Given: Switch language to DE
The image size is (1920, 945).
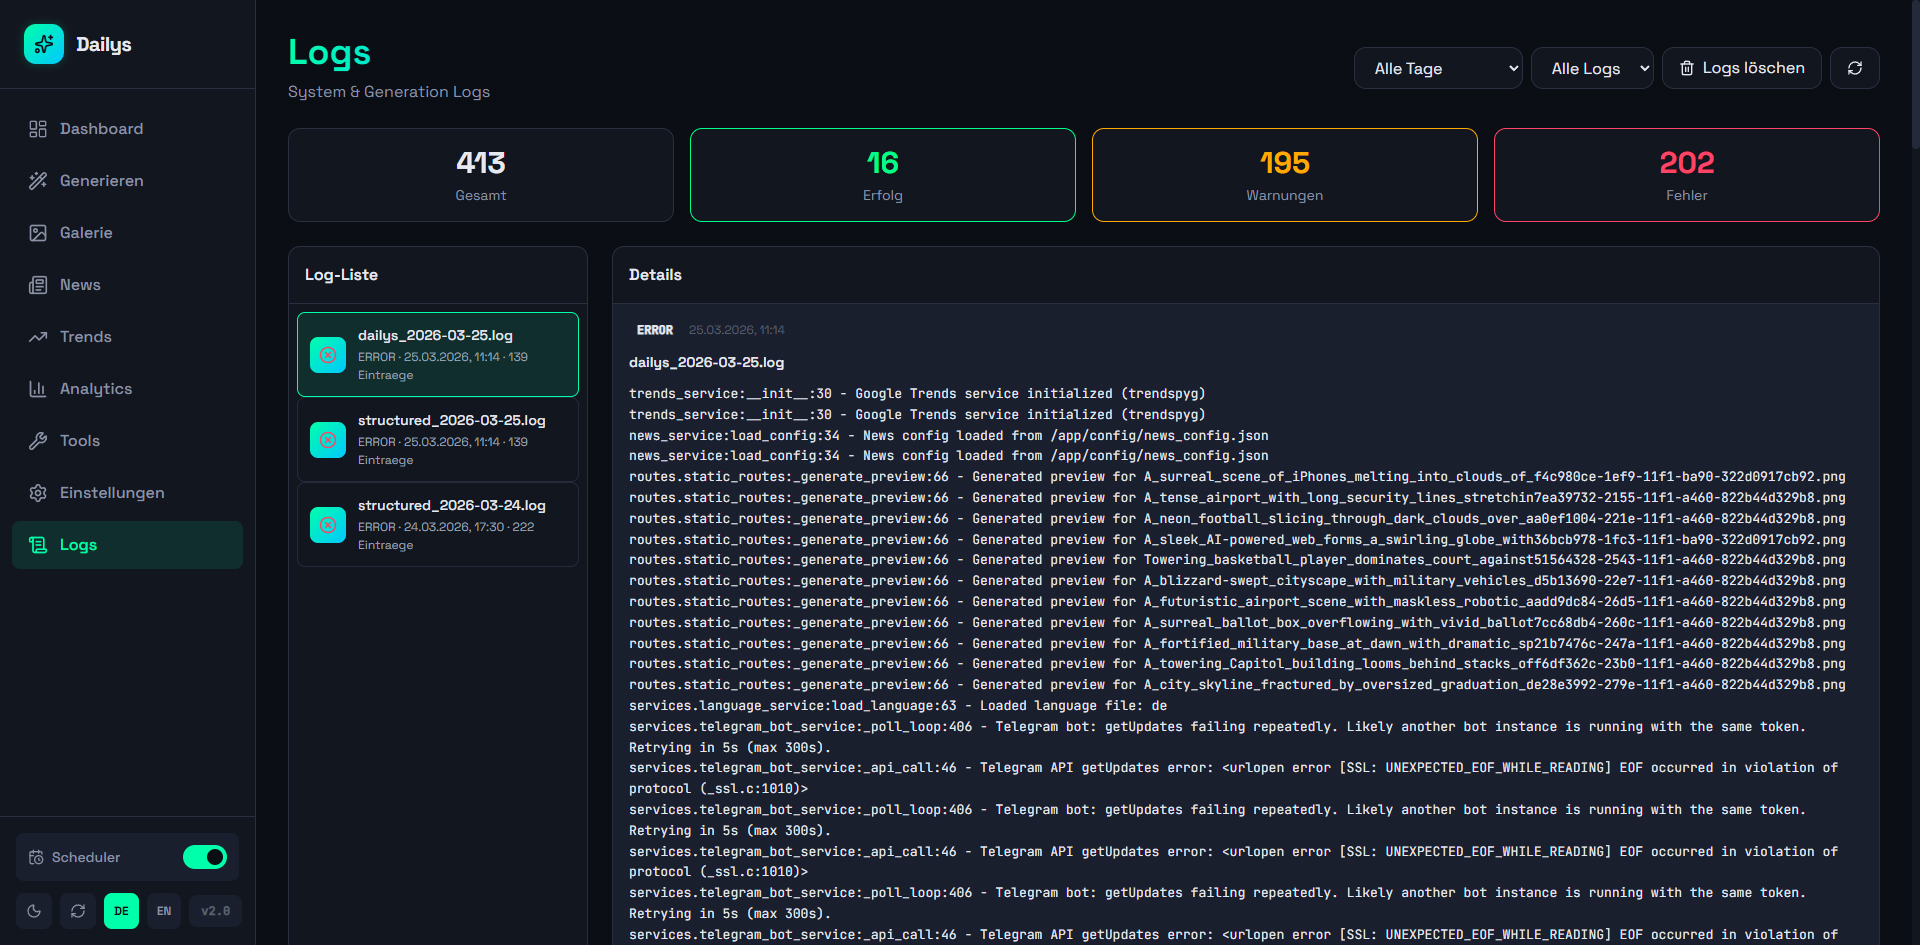Looking at the screenshot, I should (121, 911).
